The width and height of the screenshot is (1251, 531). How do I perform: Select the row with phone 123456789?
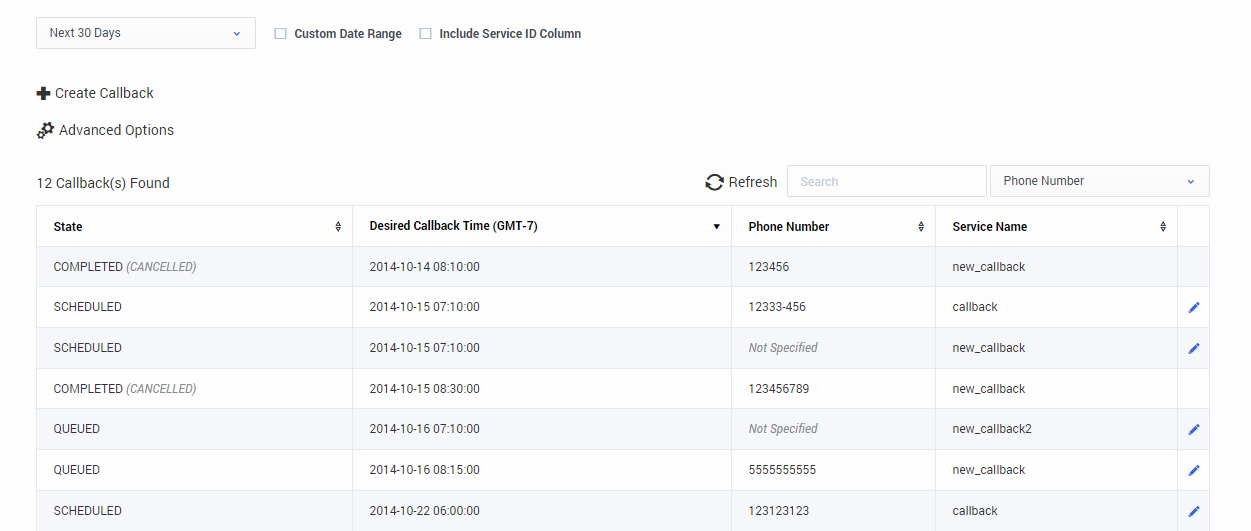pyautogui.click(x=778, y=389)
